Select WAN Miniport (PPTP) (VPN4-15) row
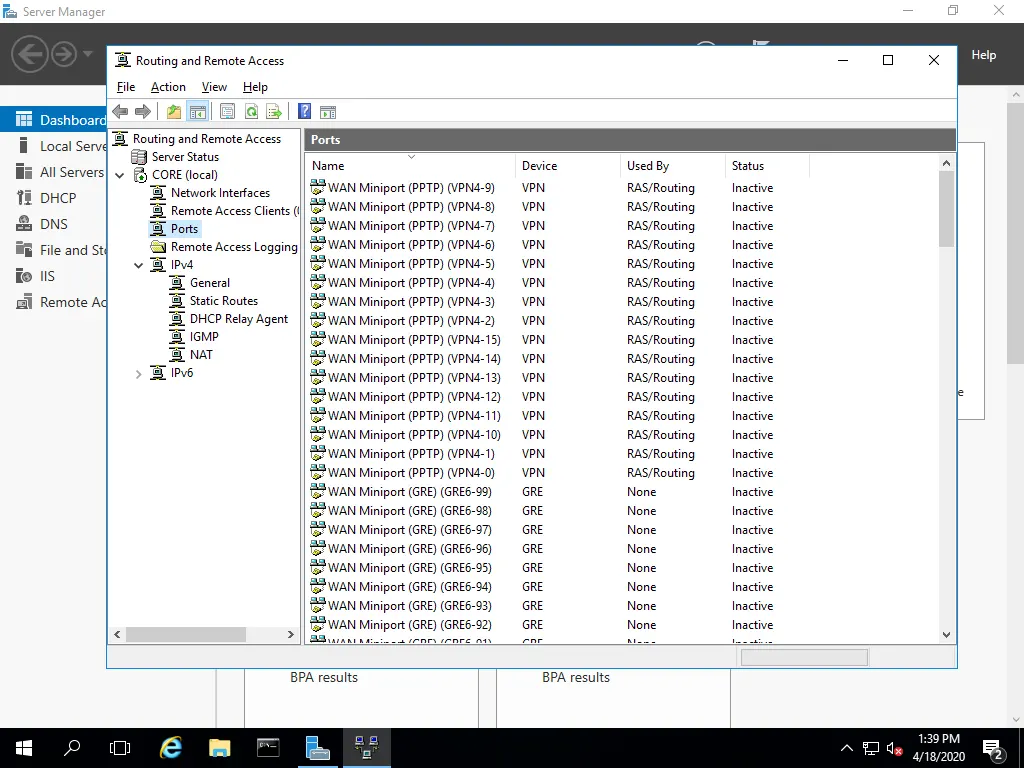Image resolution: width=1024 pixels, height=768 pixels. 414,340
